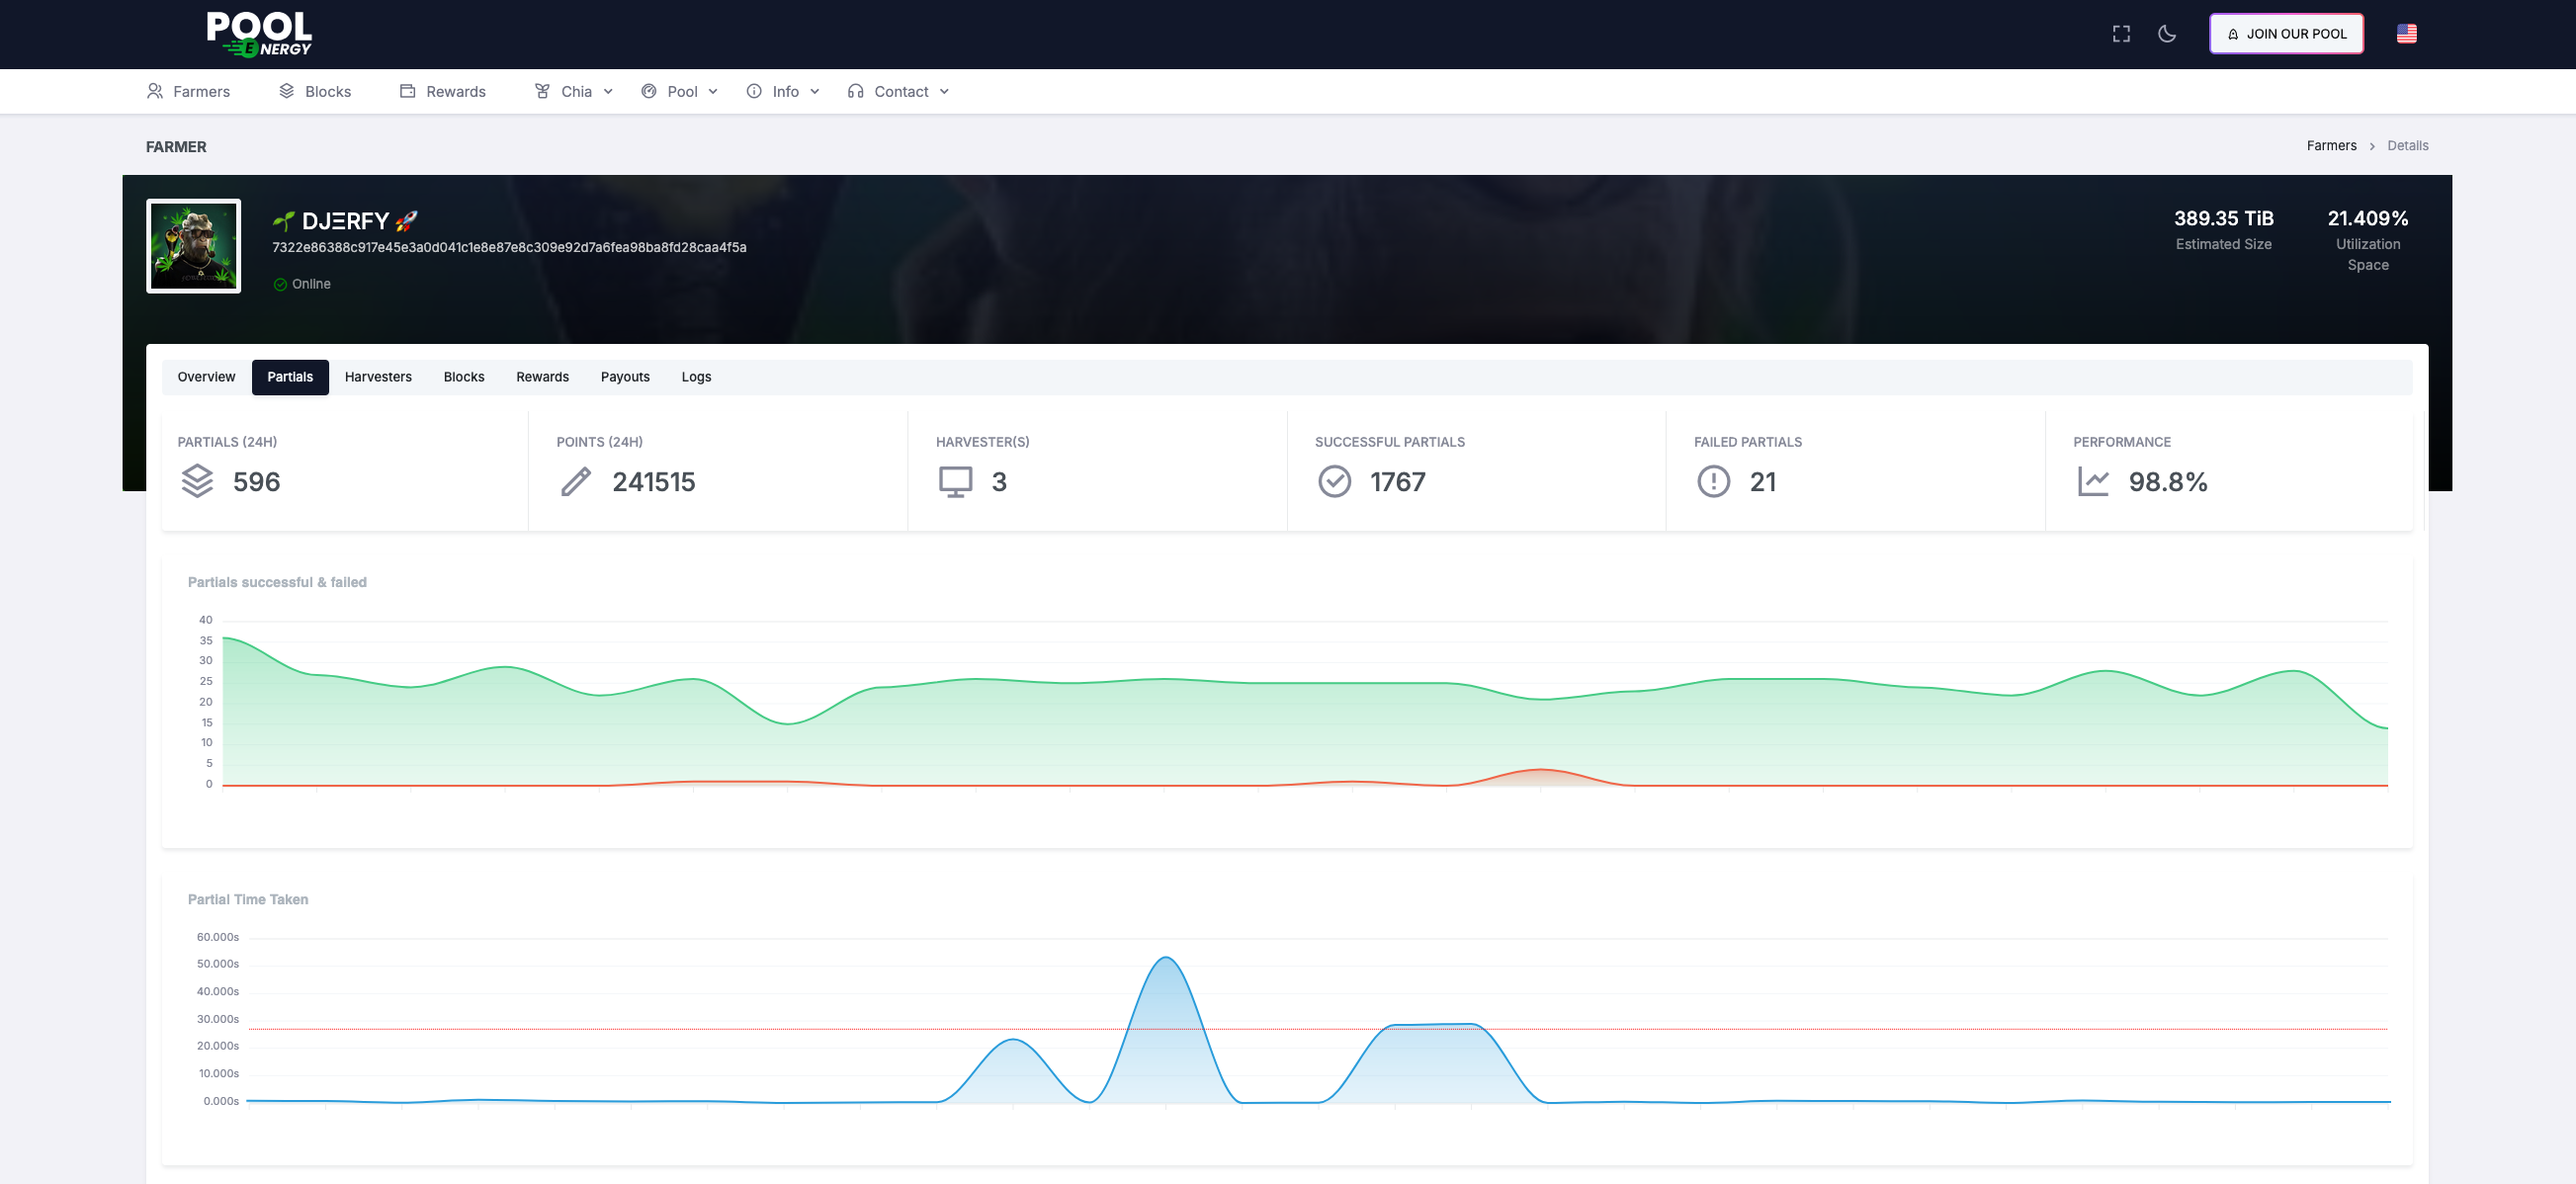Expand the Contact dropdown menu
Viewport: 2576px width, 1184px height.
899,91
